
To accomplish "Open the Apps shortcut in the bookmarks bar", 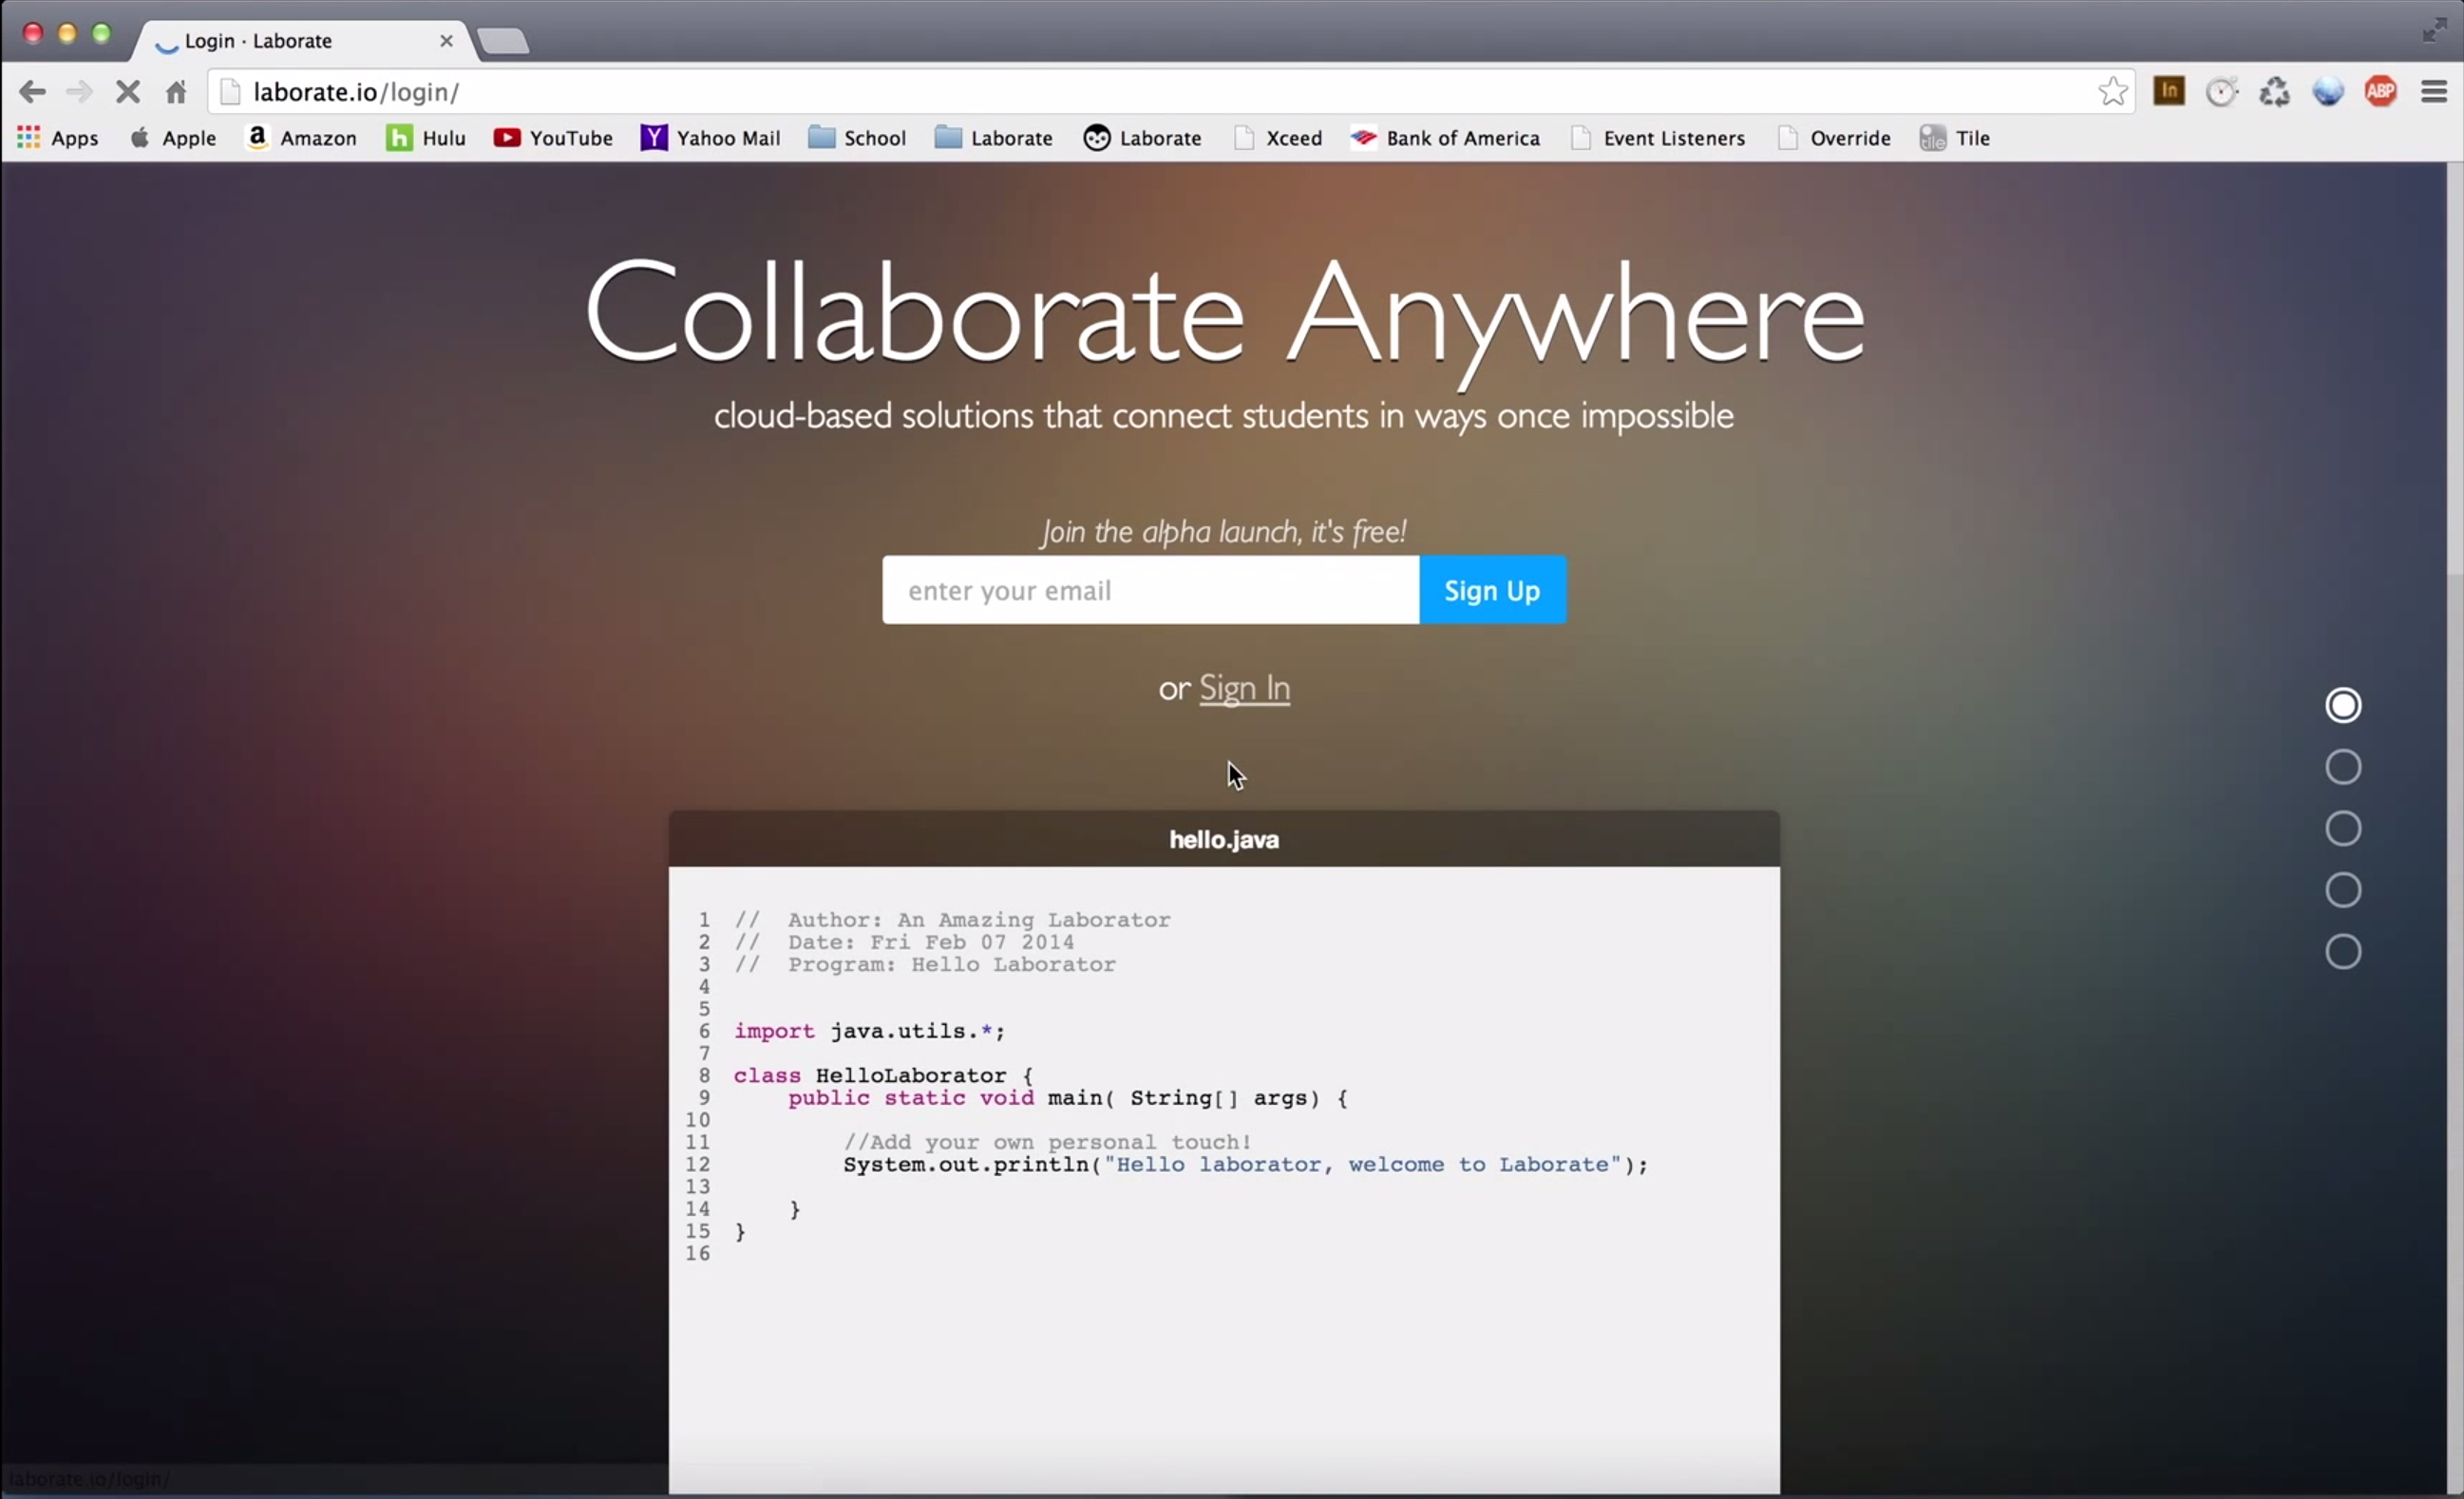I will tap(57, 138).
